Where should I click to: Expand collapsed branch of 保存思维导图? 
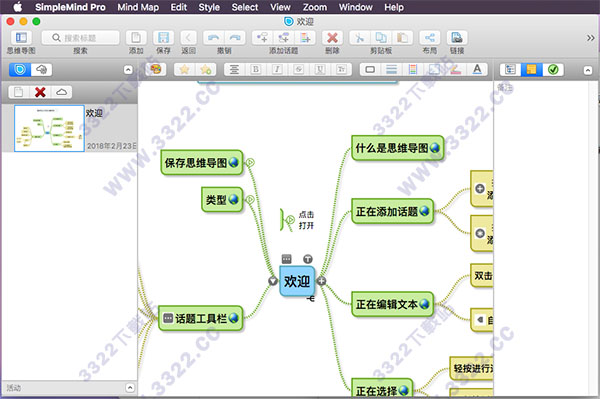click(x=250, y=163)
